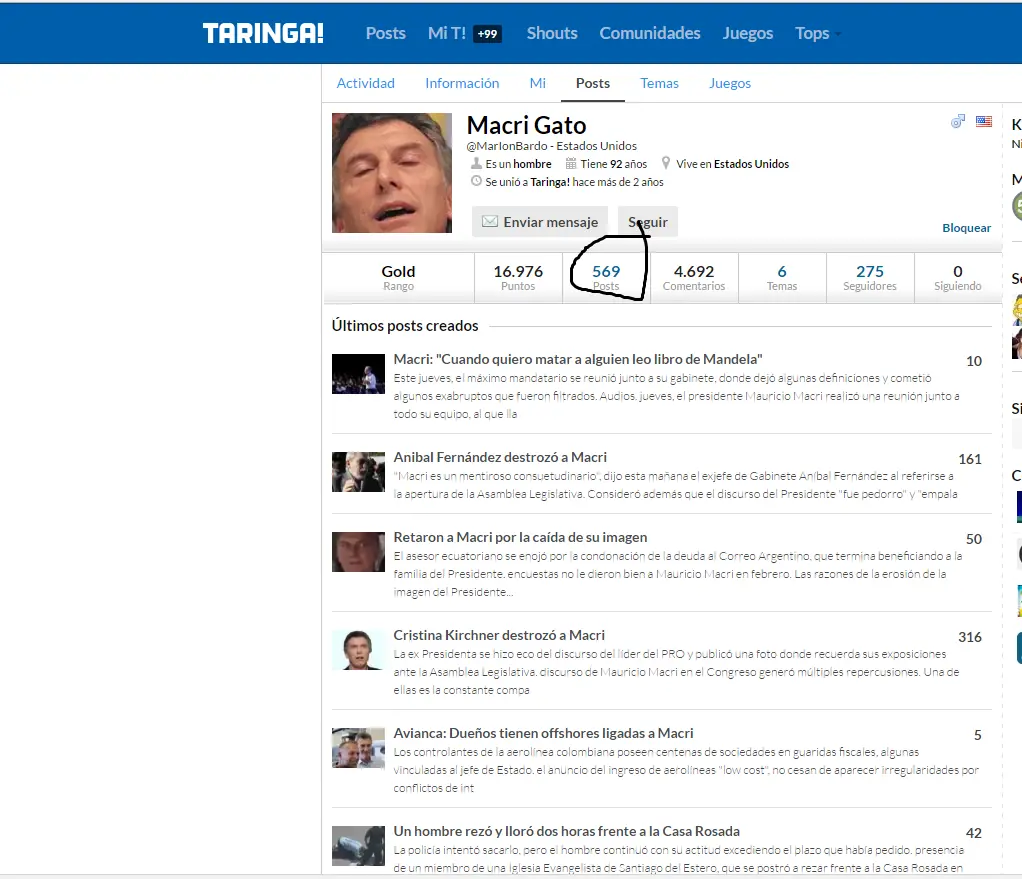This screenshot has height=879, width=1022.
Task: Click thumbnail of the Mandela post
Action: click(358, 374)
